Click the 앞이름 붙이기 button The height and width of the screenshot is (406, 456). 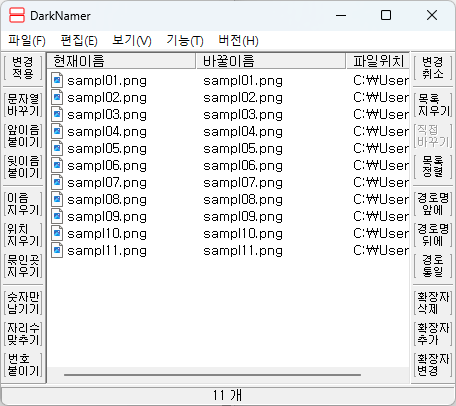23,136
